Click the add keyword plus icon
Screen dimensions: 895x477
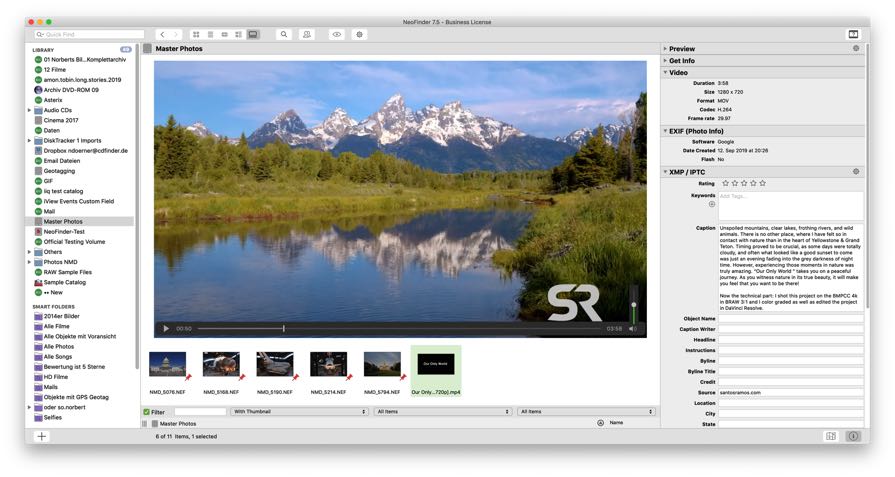[x=712, y=204]
